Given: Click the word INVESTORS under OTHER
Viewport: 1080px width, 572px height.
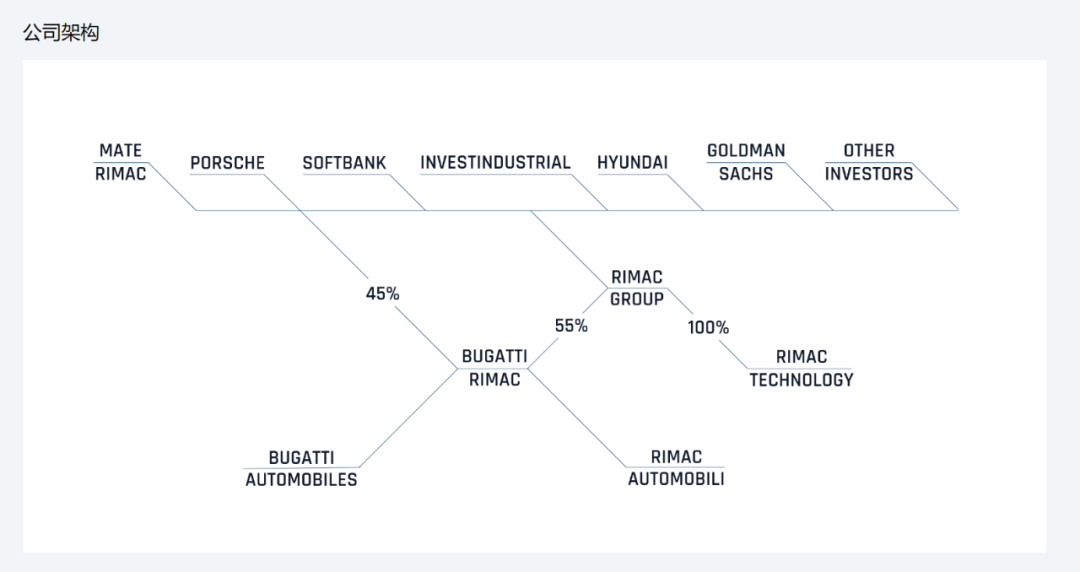Looking at the screenshot, I should coord(869,174).
